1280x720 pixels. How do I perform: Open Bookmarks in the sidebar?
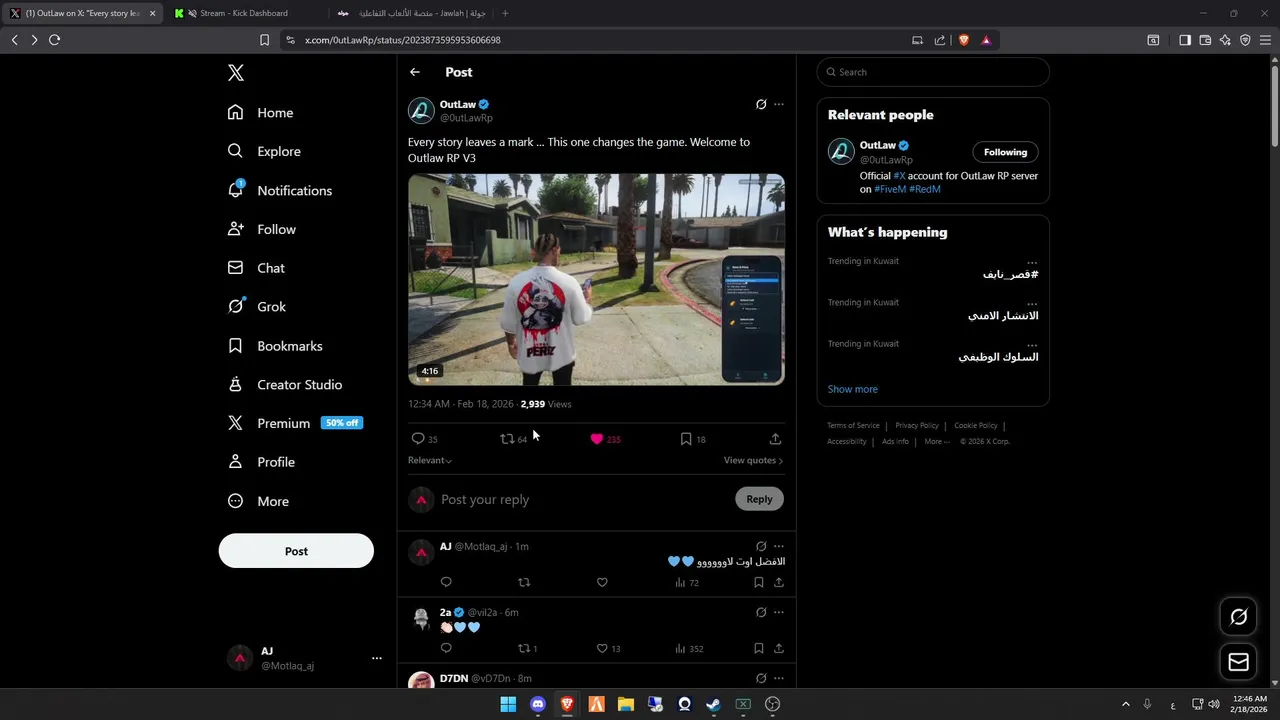[275, 346]
